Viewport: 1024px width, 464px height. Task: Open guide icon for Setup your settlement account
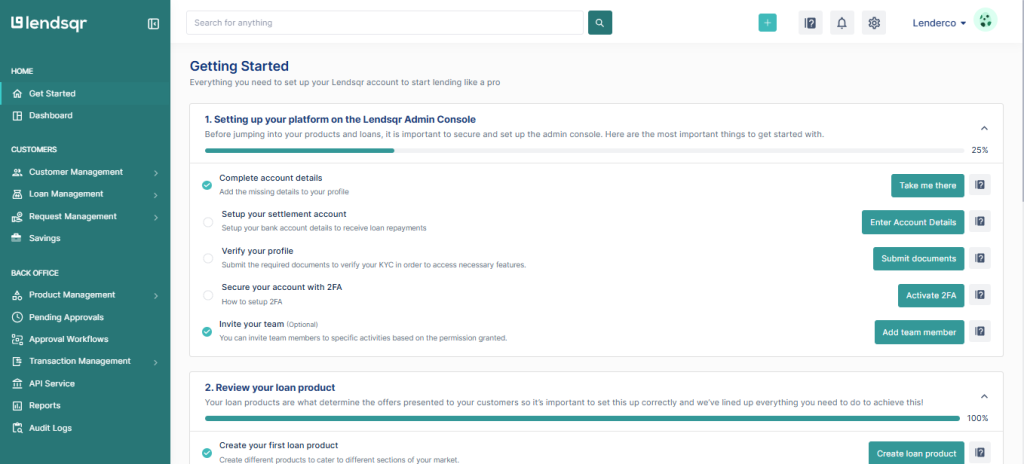click(980, 222)
